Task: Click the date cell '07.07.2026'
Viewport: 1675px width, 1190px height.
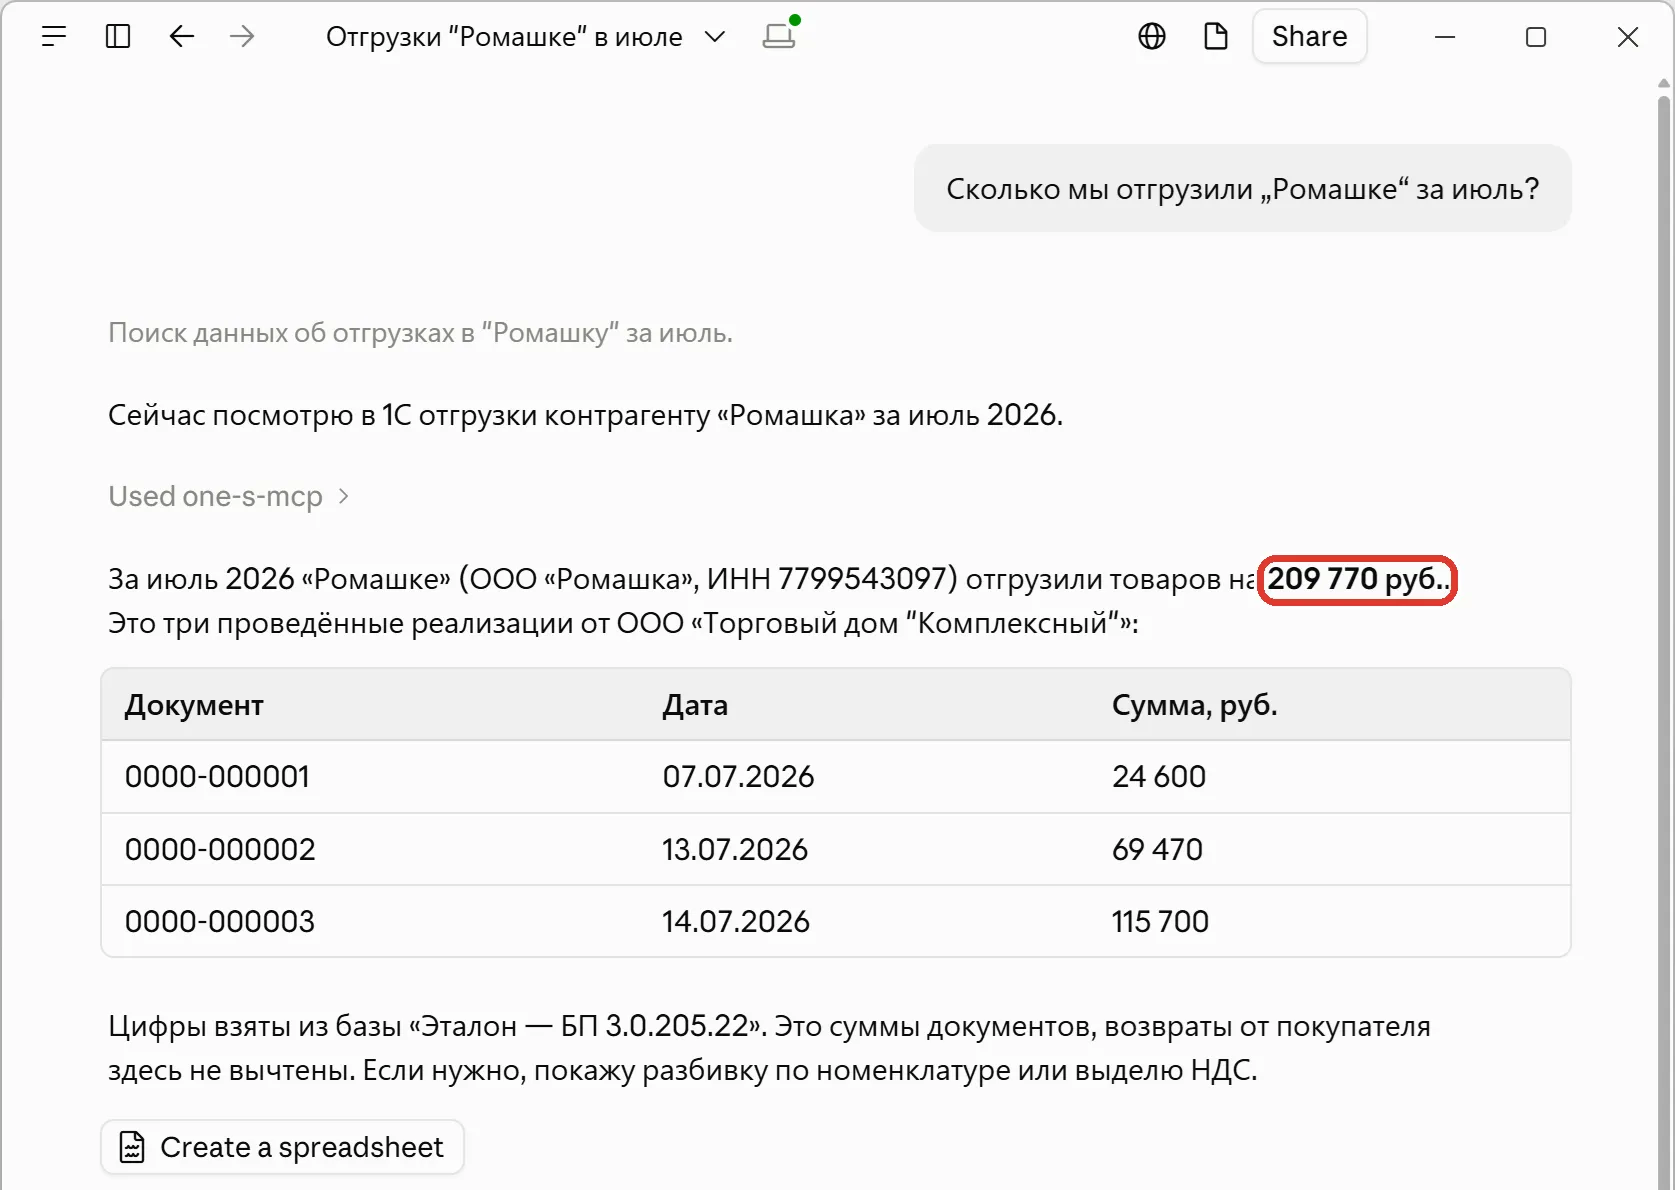Action: [738, 777]
